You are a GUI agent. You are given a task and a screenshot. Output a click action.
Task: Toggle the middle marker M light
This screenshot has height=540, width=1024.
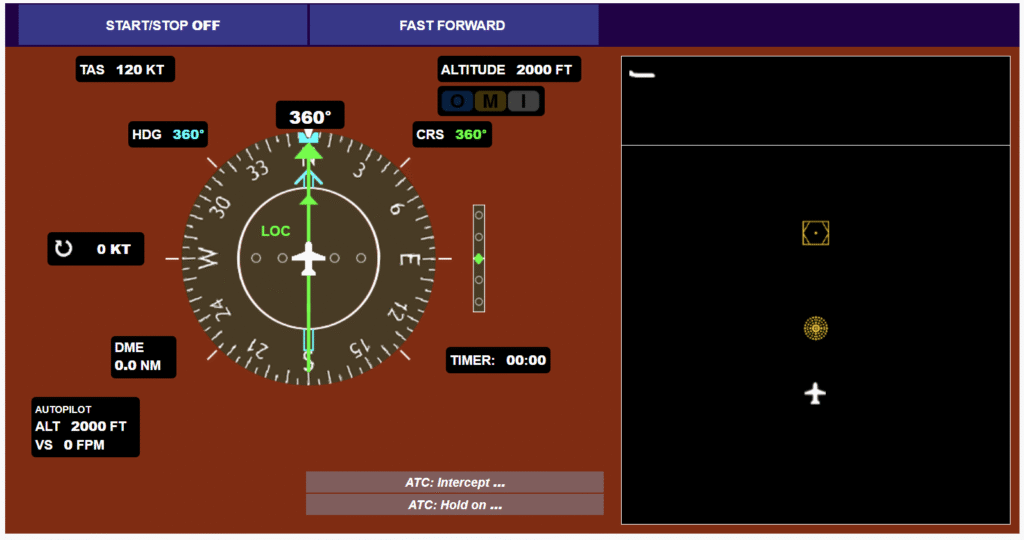(x=491, y=101)
